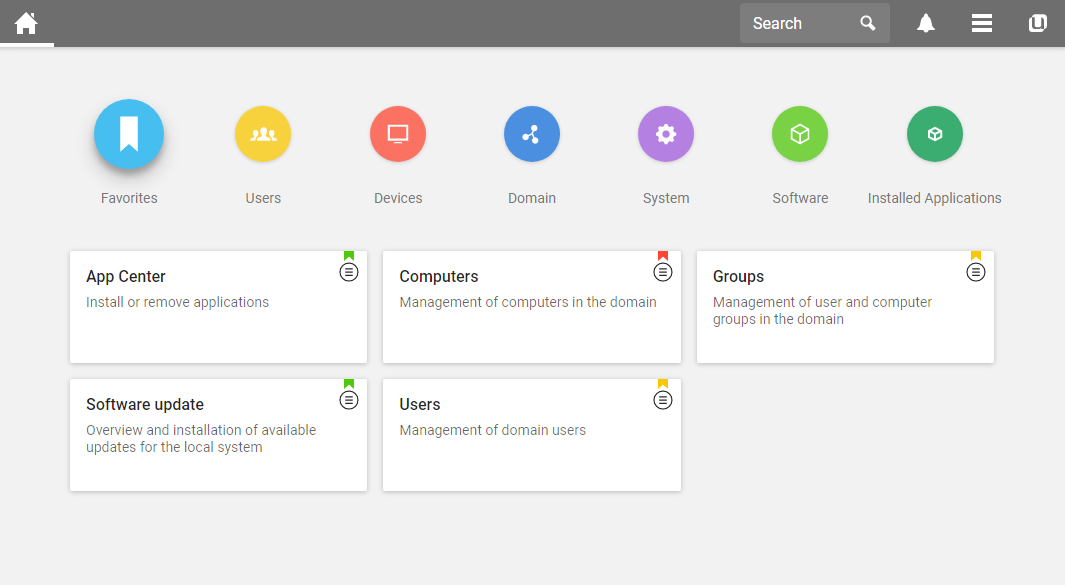1065x585 pixels.
Task: Select the Software category icon
Action: [x=799, y=133]
